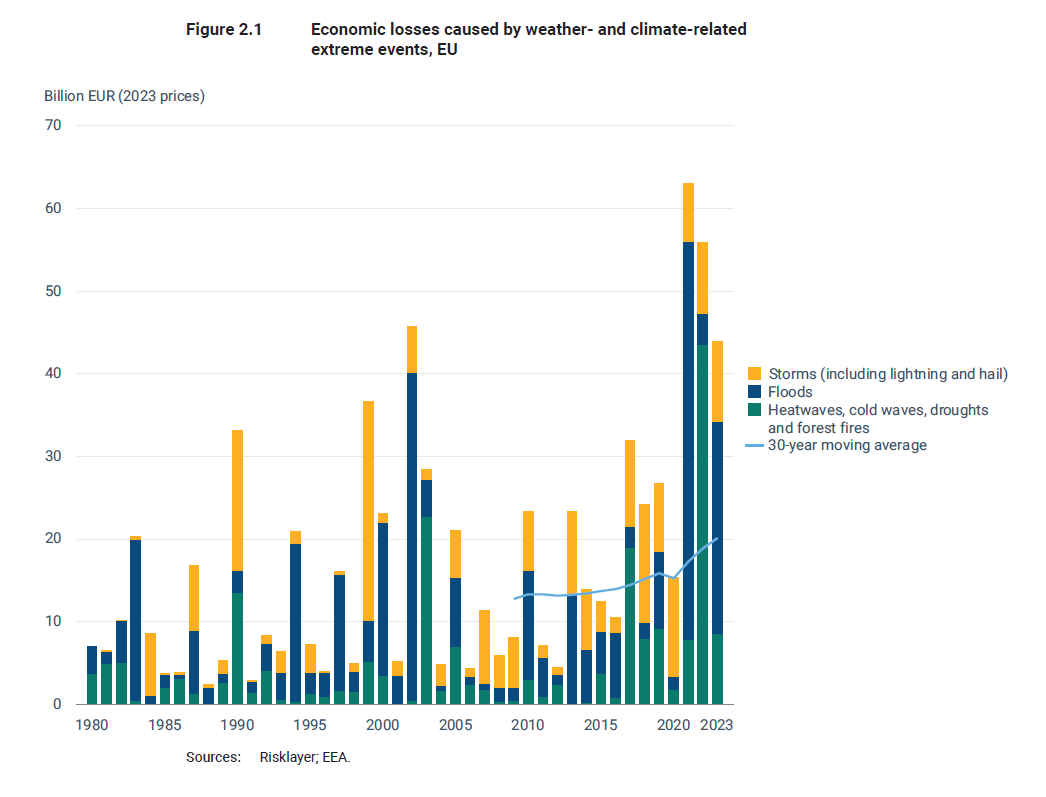Click the light blue moving average line
1046x797 pixels.
click(600, 591)
